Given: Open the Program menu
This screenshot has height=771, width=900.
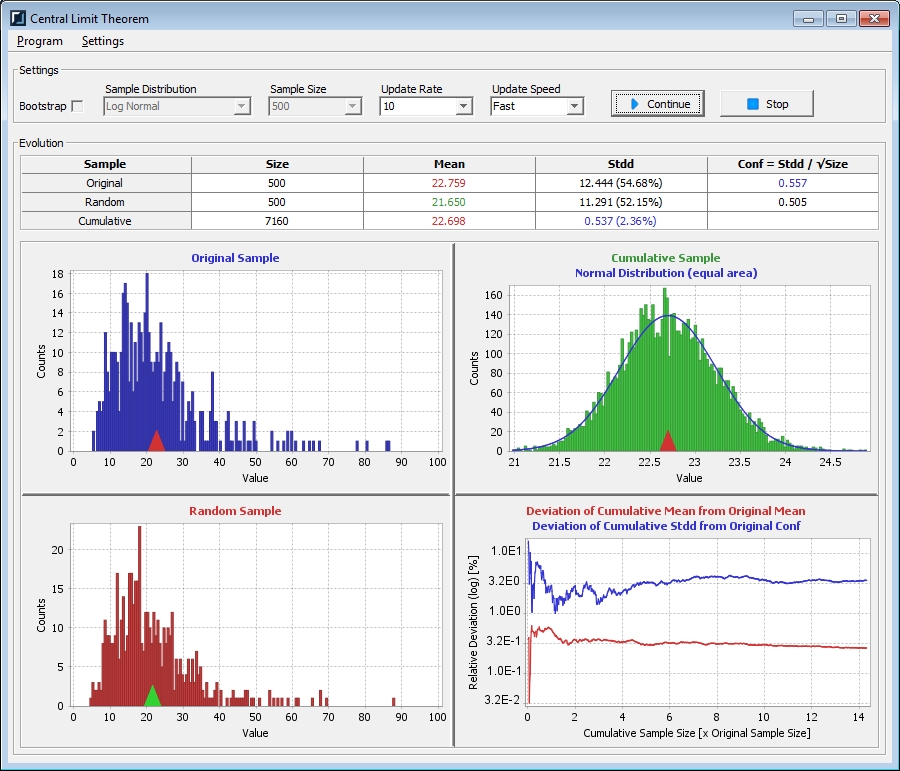Looking at the screenshot, I should (40, 41).
